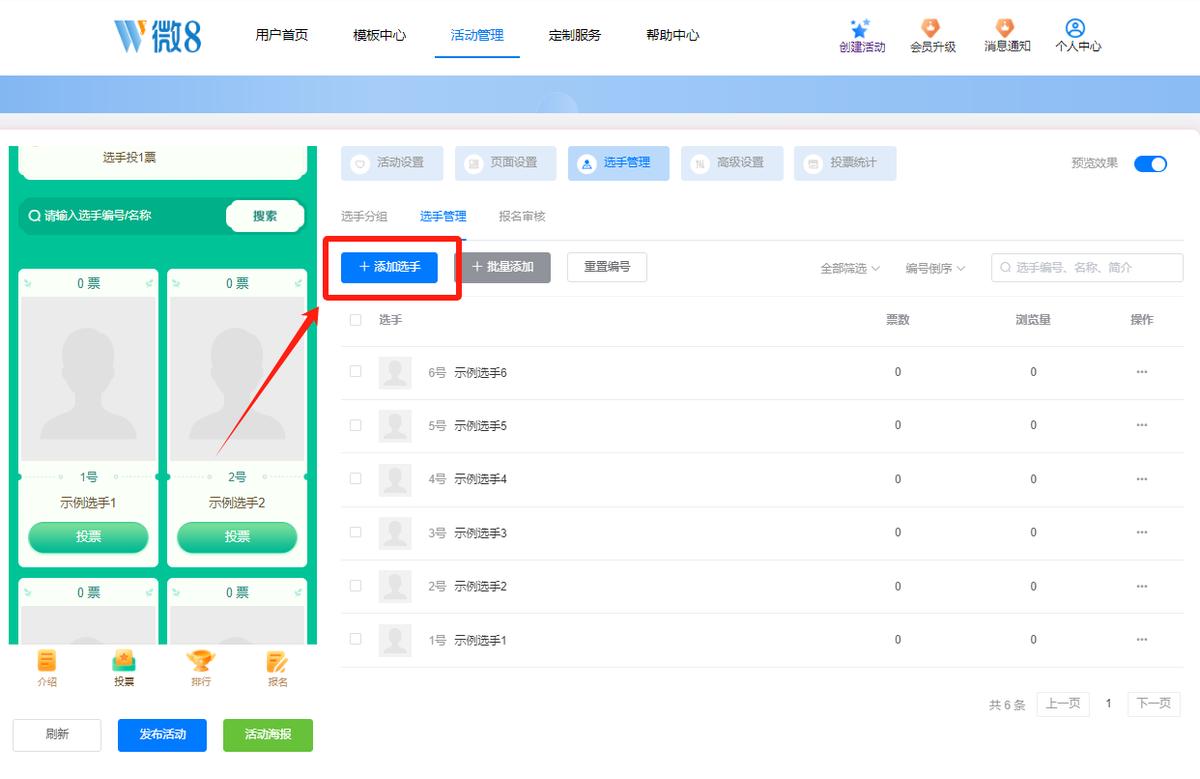
Task: Click avatar icon of 示例选手5
Action: pos(395,426)
